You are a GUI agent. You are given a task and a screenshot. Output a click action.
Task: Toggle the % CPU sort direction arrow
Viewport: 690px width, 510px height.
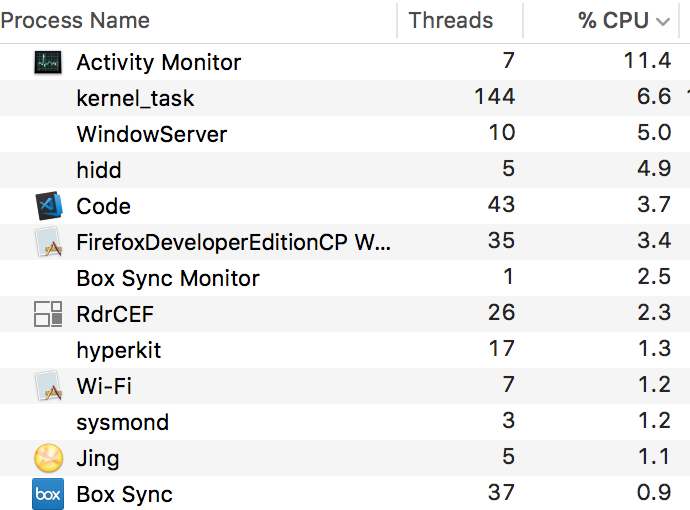[663, 21]
